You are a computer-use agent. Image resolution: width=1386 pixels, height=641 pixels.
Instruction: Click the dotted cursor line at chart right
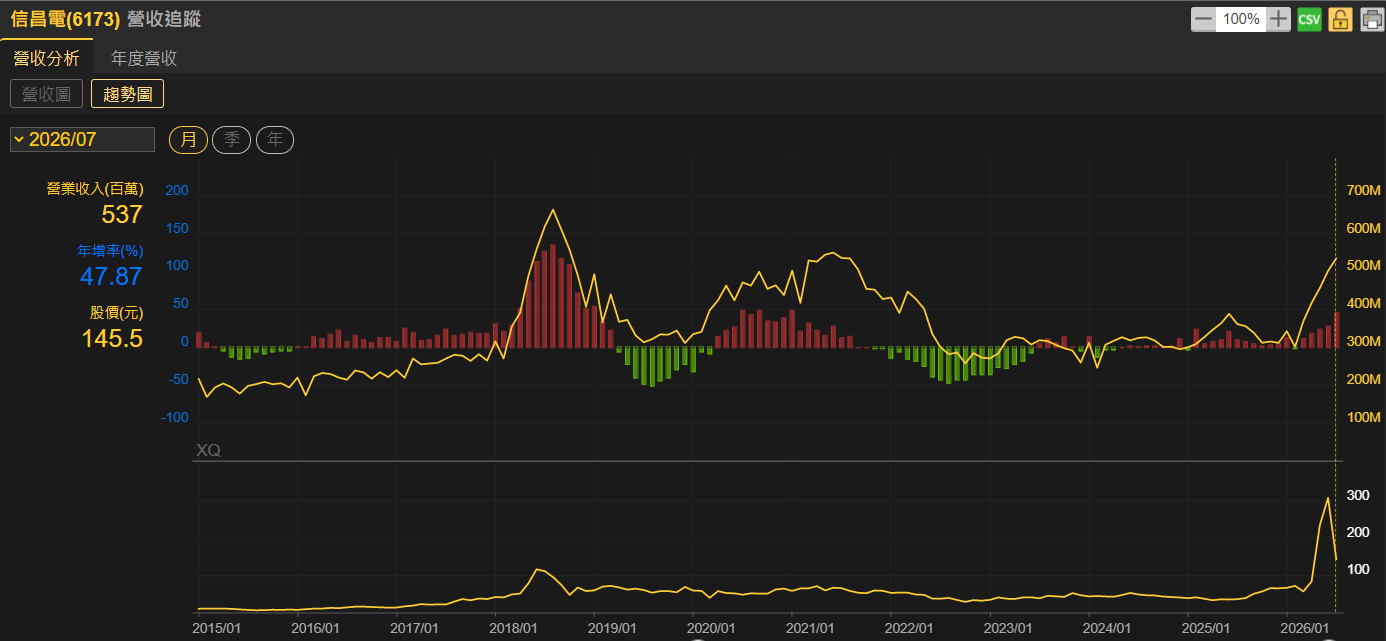pos(1336,385)
